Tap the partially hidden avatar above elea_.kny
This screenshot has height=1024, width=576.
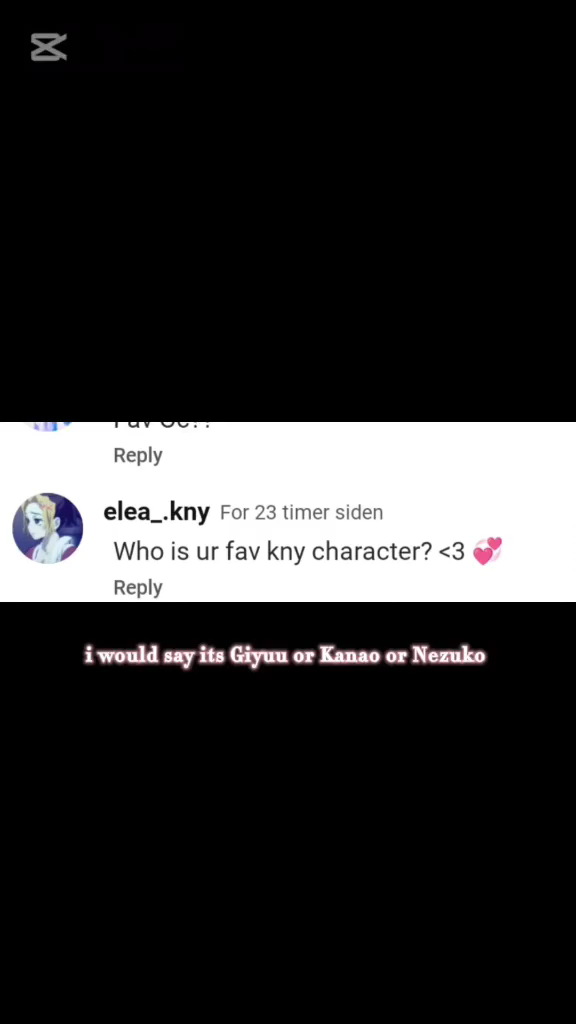48,426
